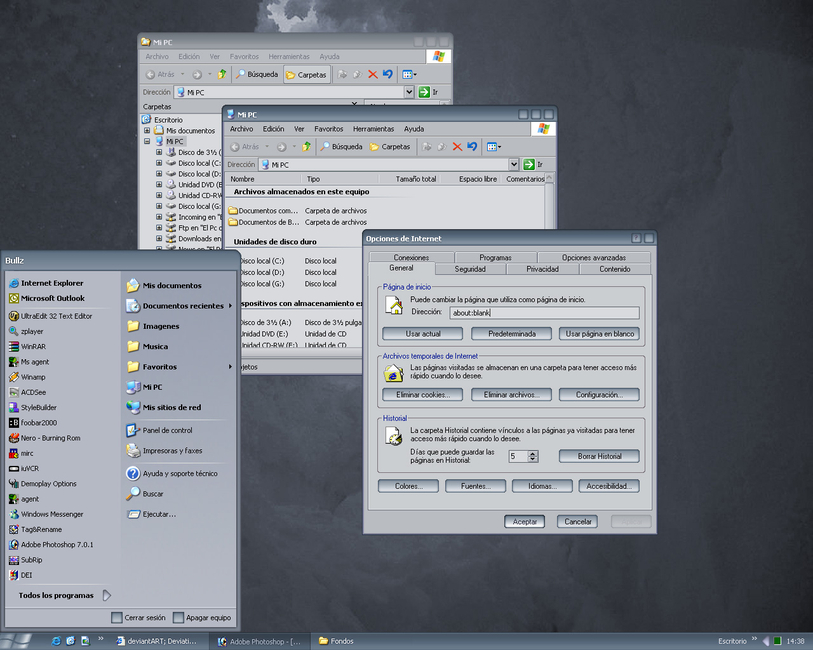Click Búsqueda in front Mi PC toolbar
Viewport: 813px width, 650px height.
[341, 147]
